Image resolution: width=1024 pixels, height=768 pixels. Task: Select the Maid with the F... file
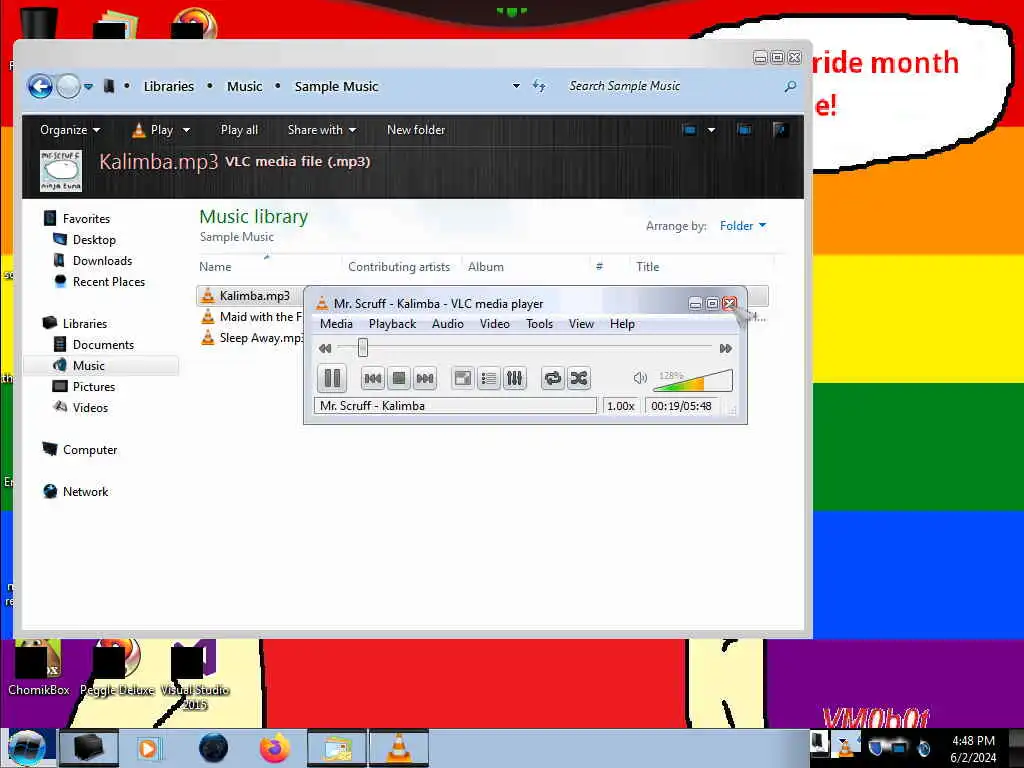pyautogui.click(x=252, y=317)
